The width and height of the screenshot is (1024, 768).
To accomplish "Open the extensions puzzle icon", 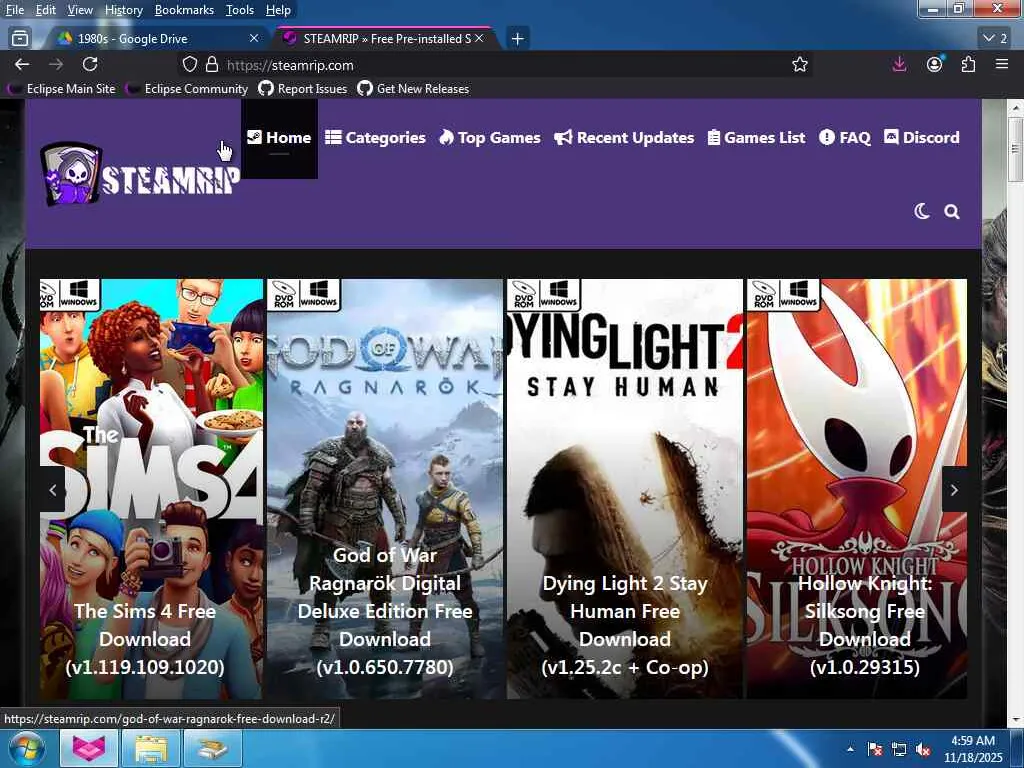I will click(968, 64).
